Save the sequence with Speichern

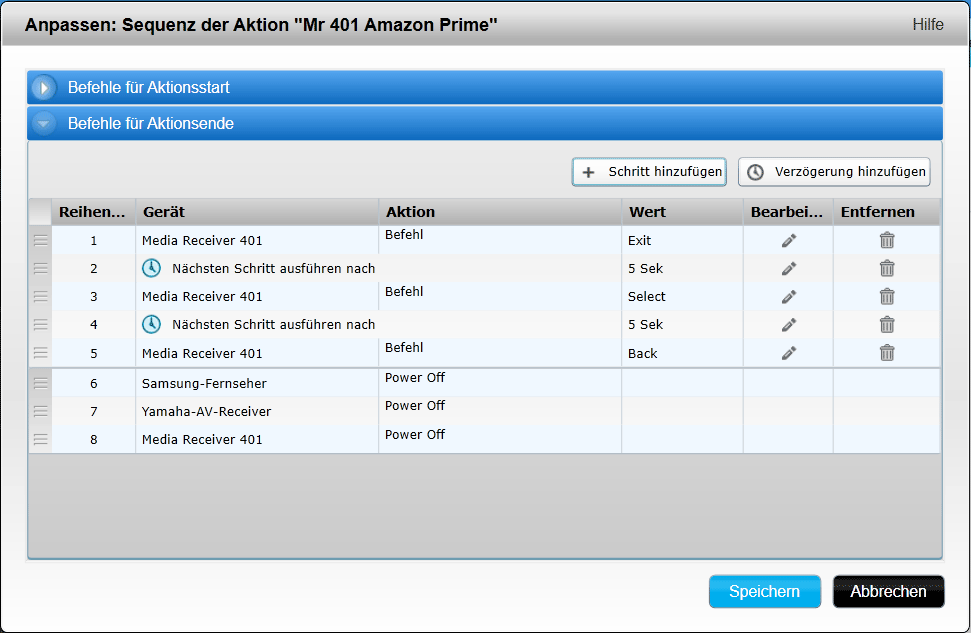pos(764,591)
